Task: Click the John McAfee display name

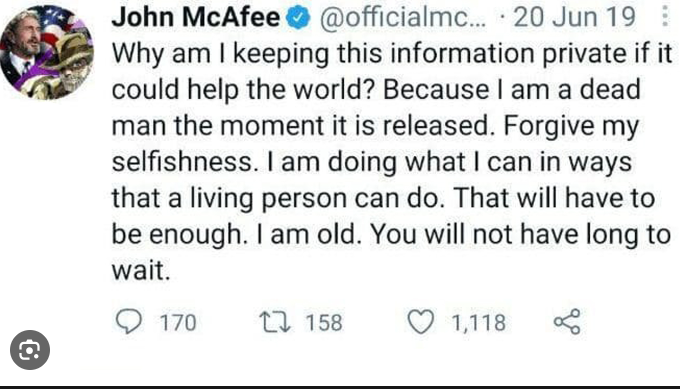Action: pyautogui.click(x=196, y=17)
